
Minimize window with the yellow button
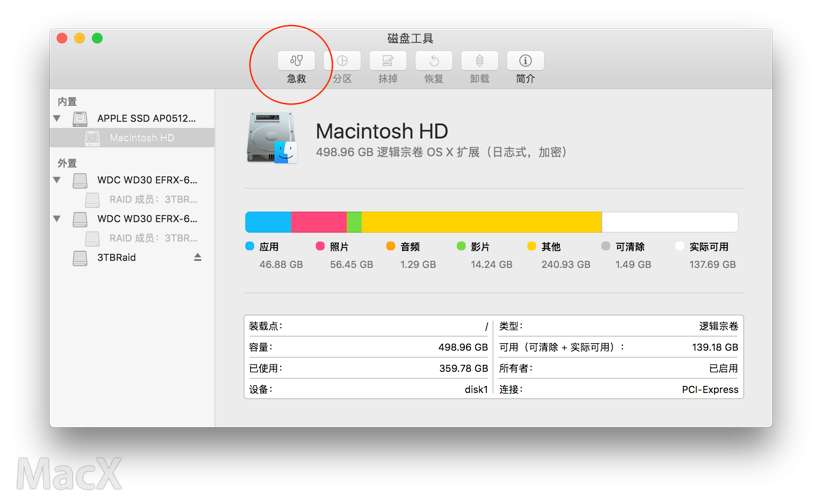tap(80, 38)
